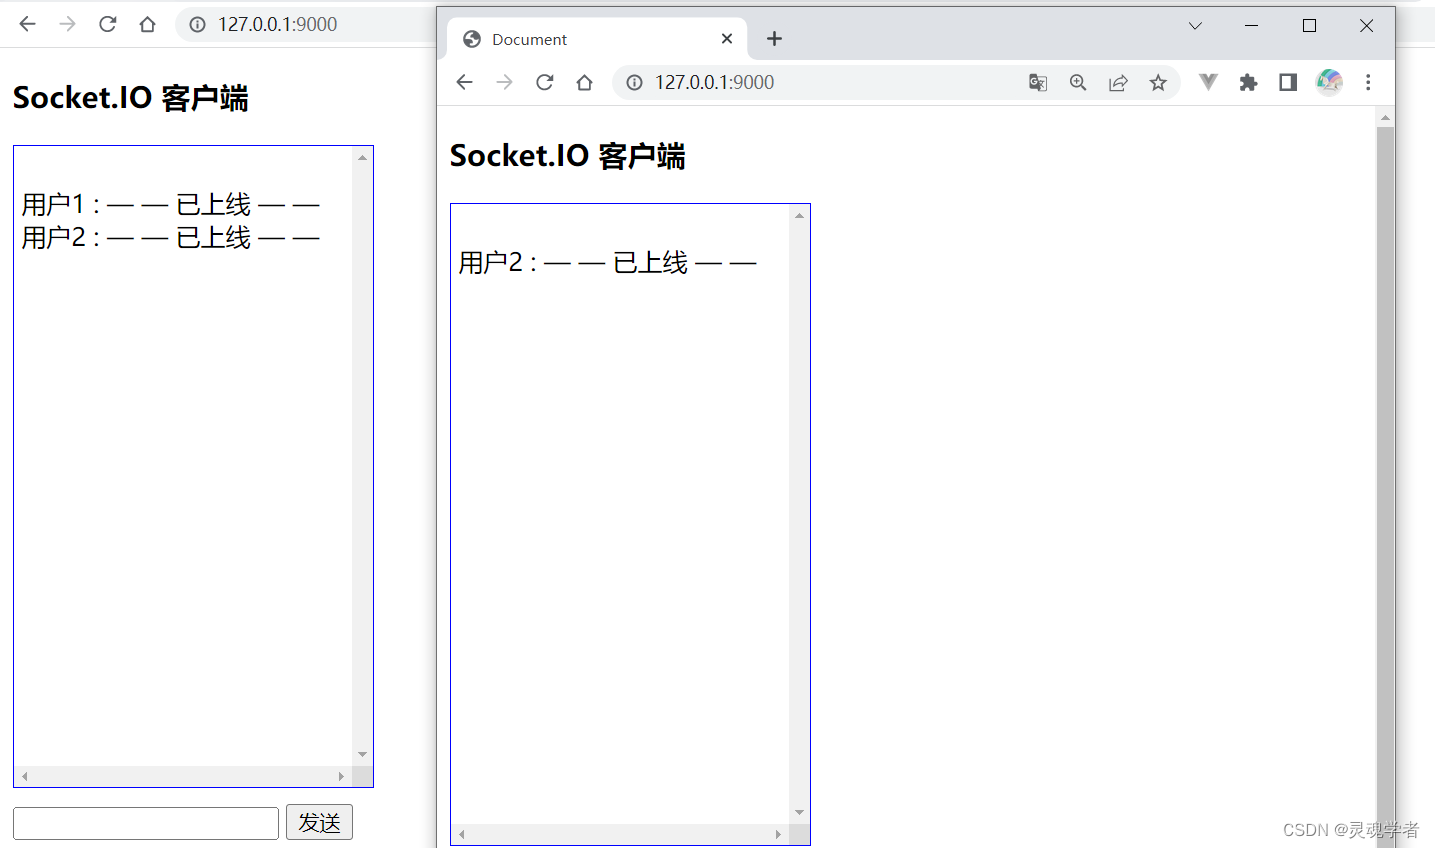
Task: Open a new tab with the plus button
Action: pyautogui.click(x=774, y=38)
